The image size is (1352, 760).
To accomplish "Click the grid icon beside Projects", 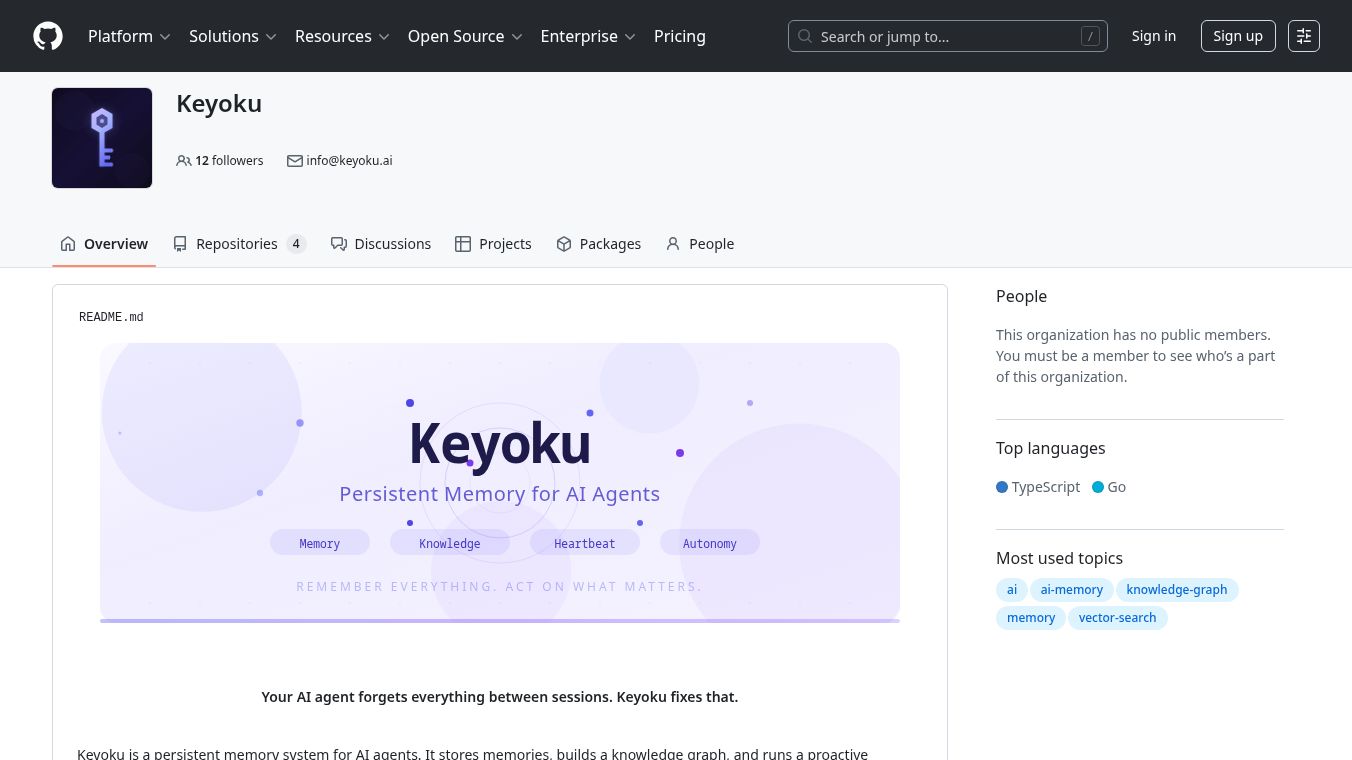I will (463, 243).
